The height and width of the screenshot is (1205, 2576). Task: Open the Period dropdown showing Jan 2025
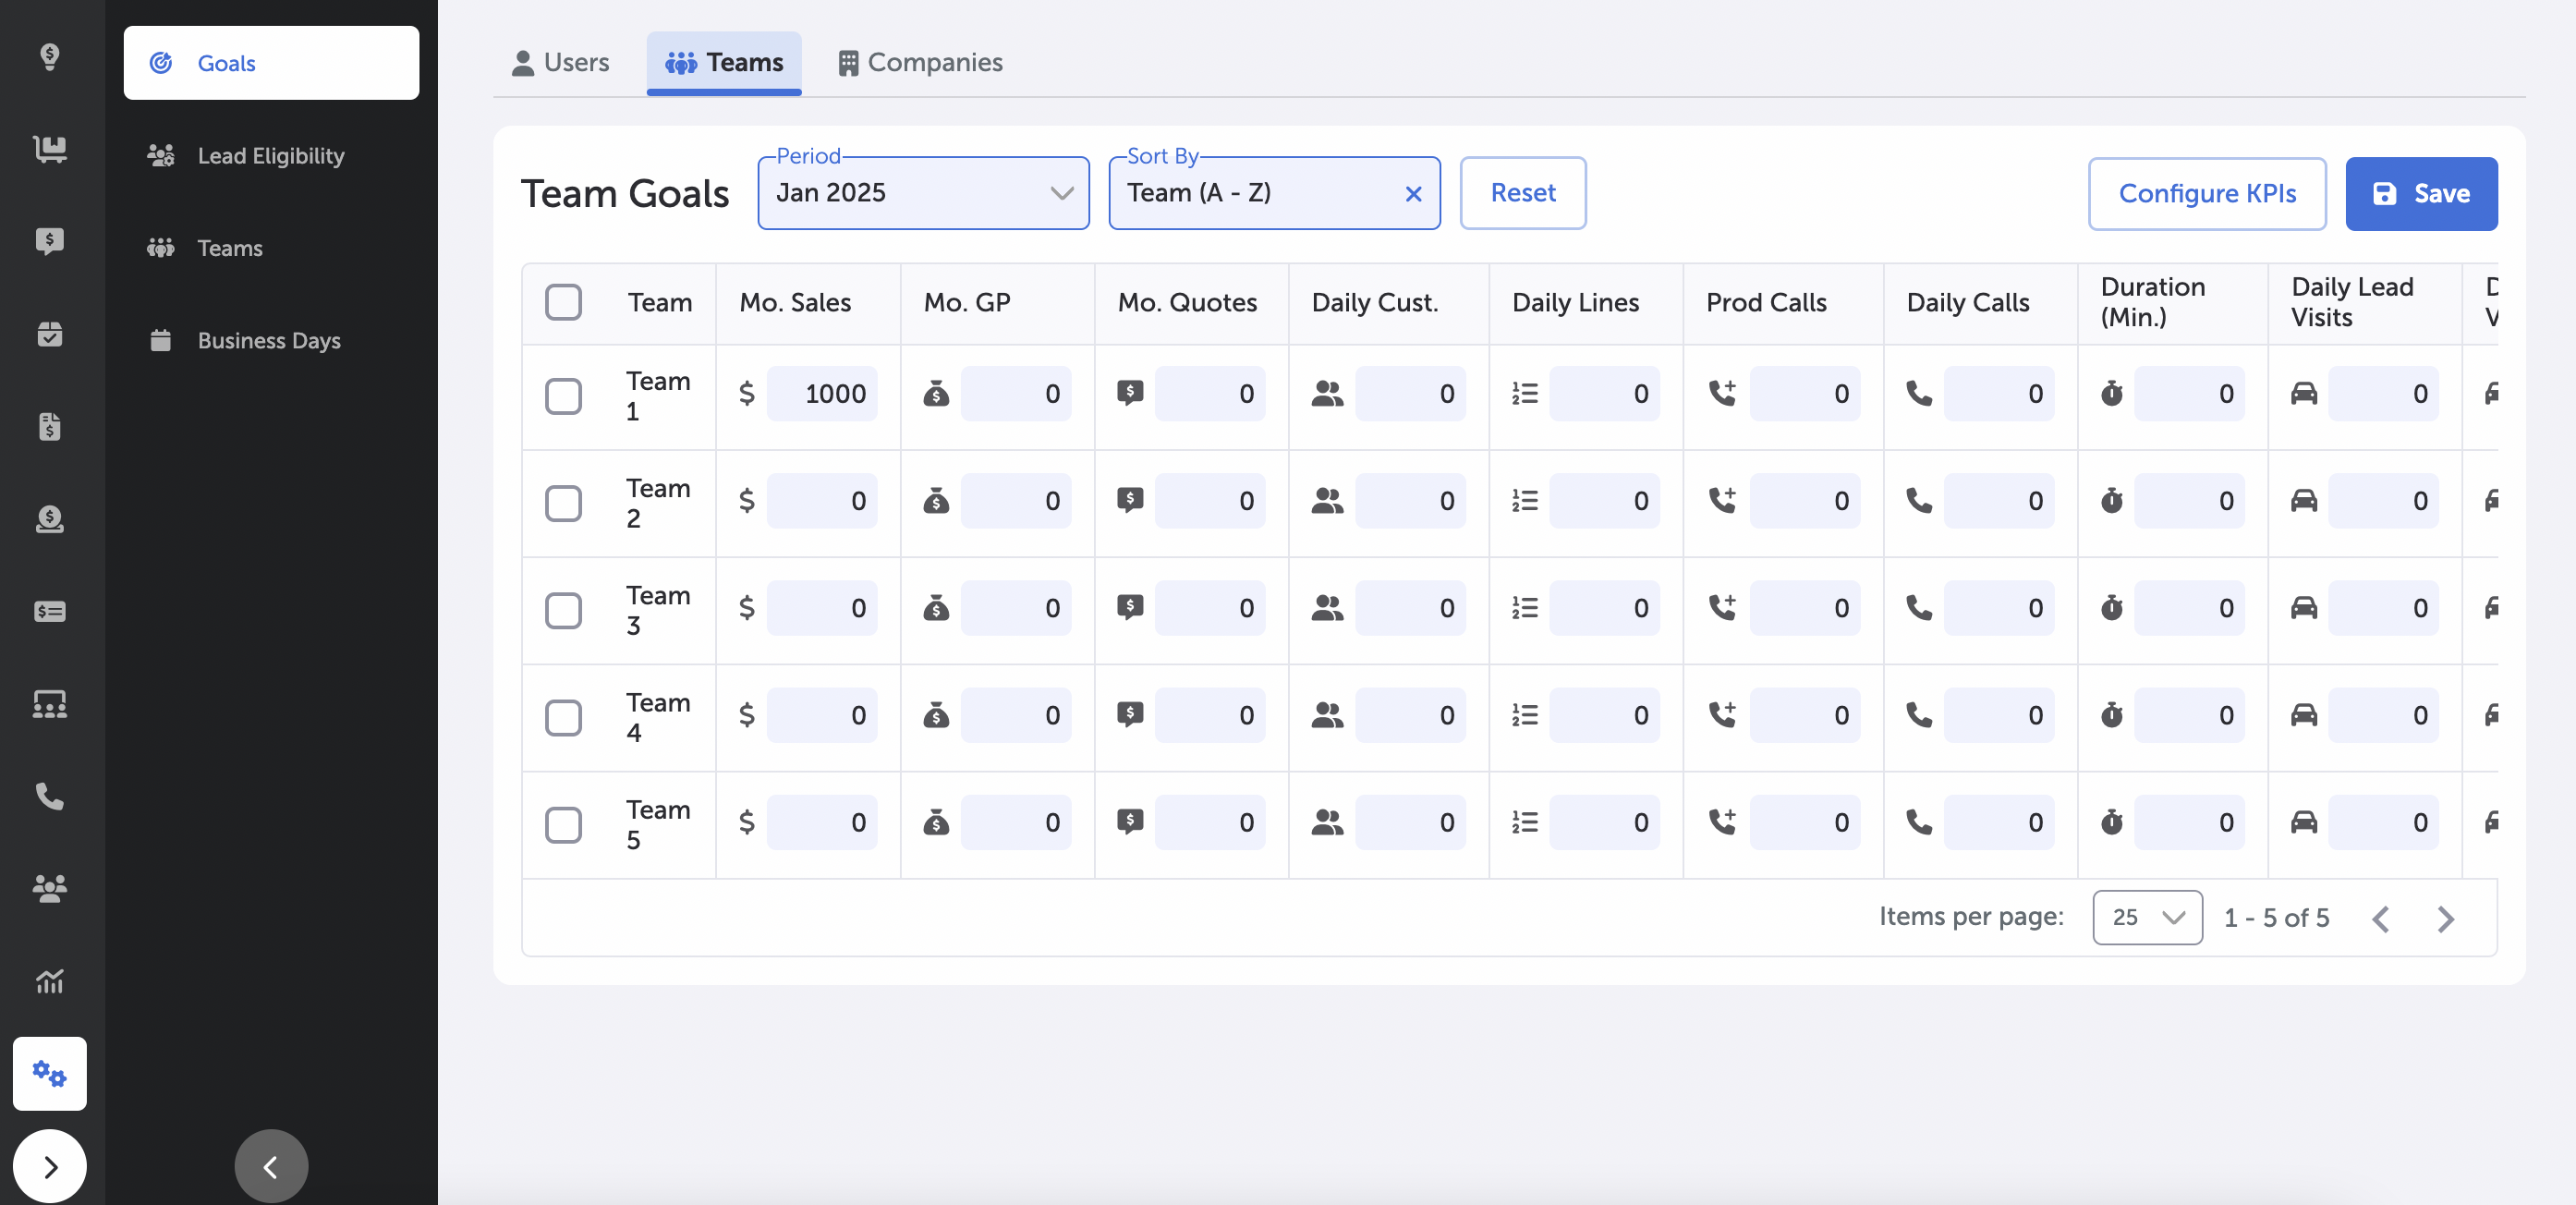point(923,193)
